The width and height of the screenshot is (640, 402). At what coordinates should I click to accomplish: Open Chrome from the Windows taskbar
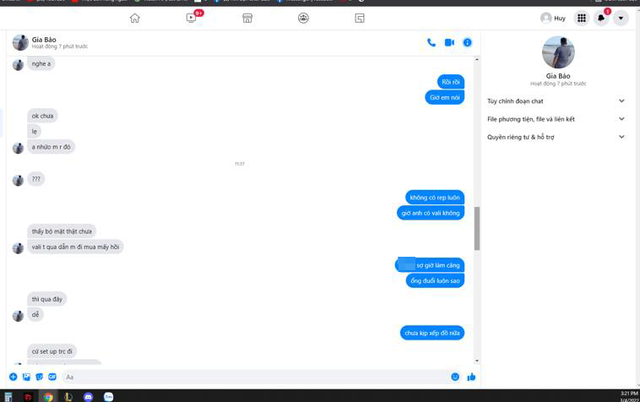click(48, 396)
